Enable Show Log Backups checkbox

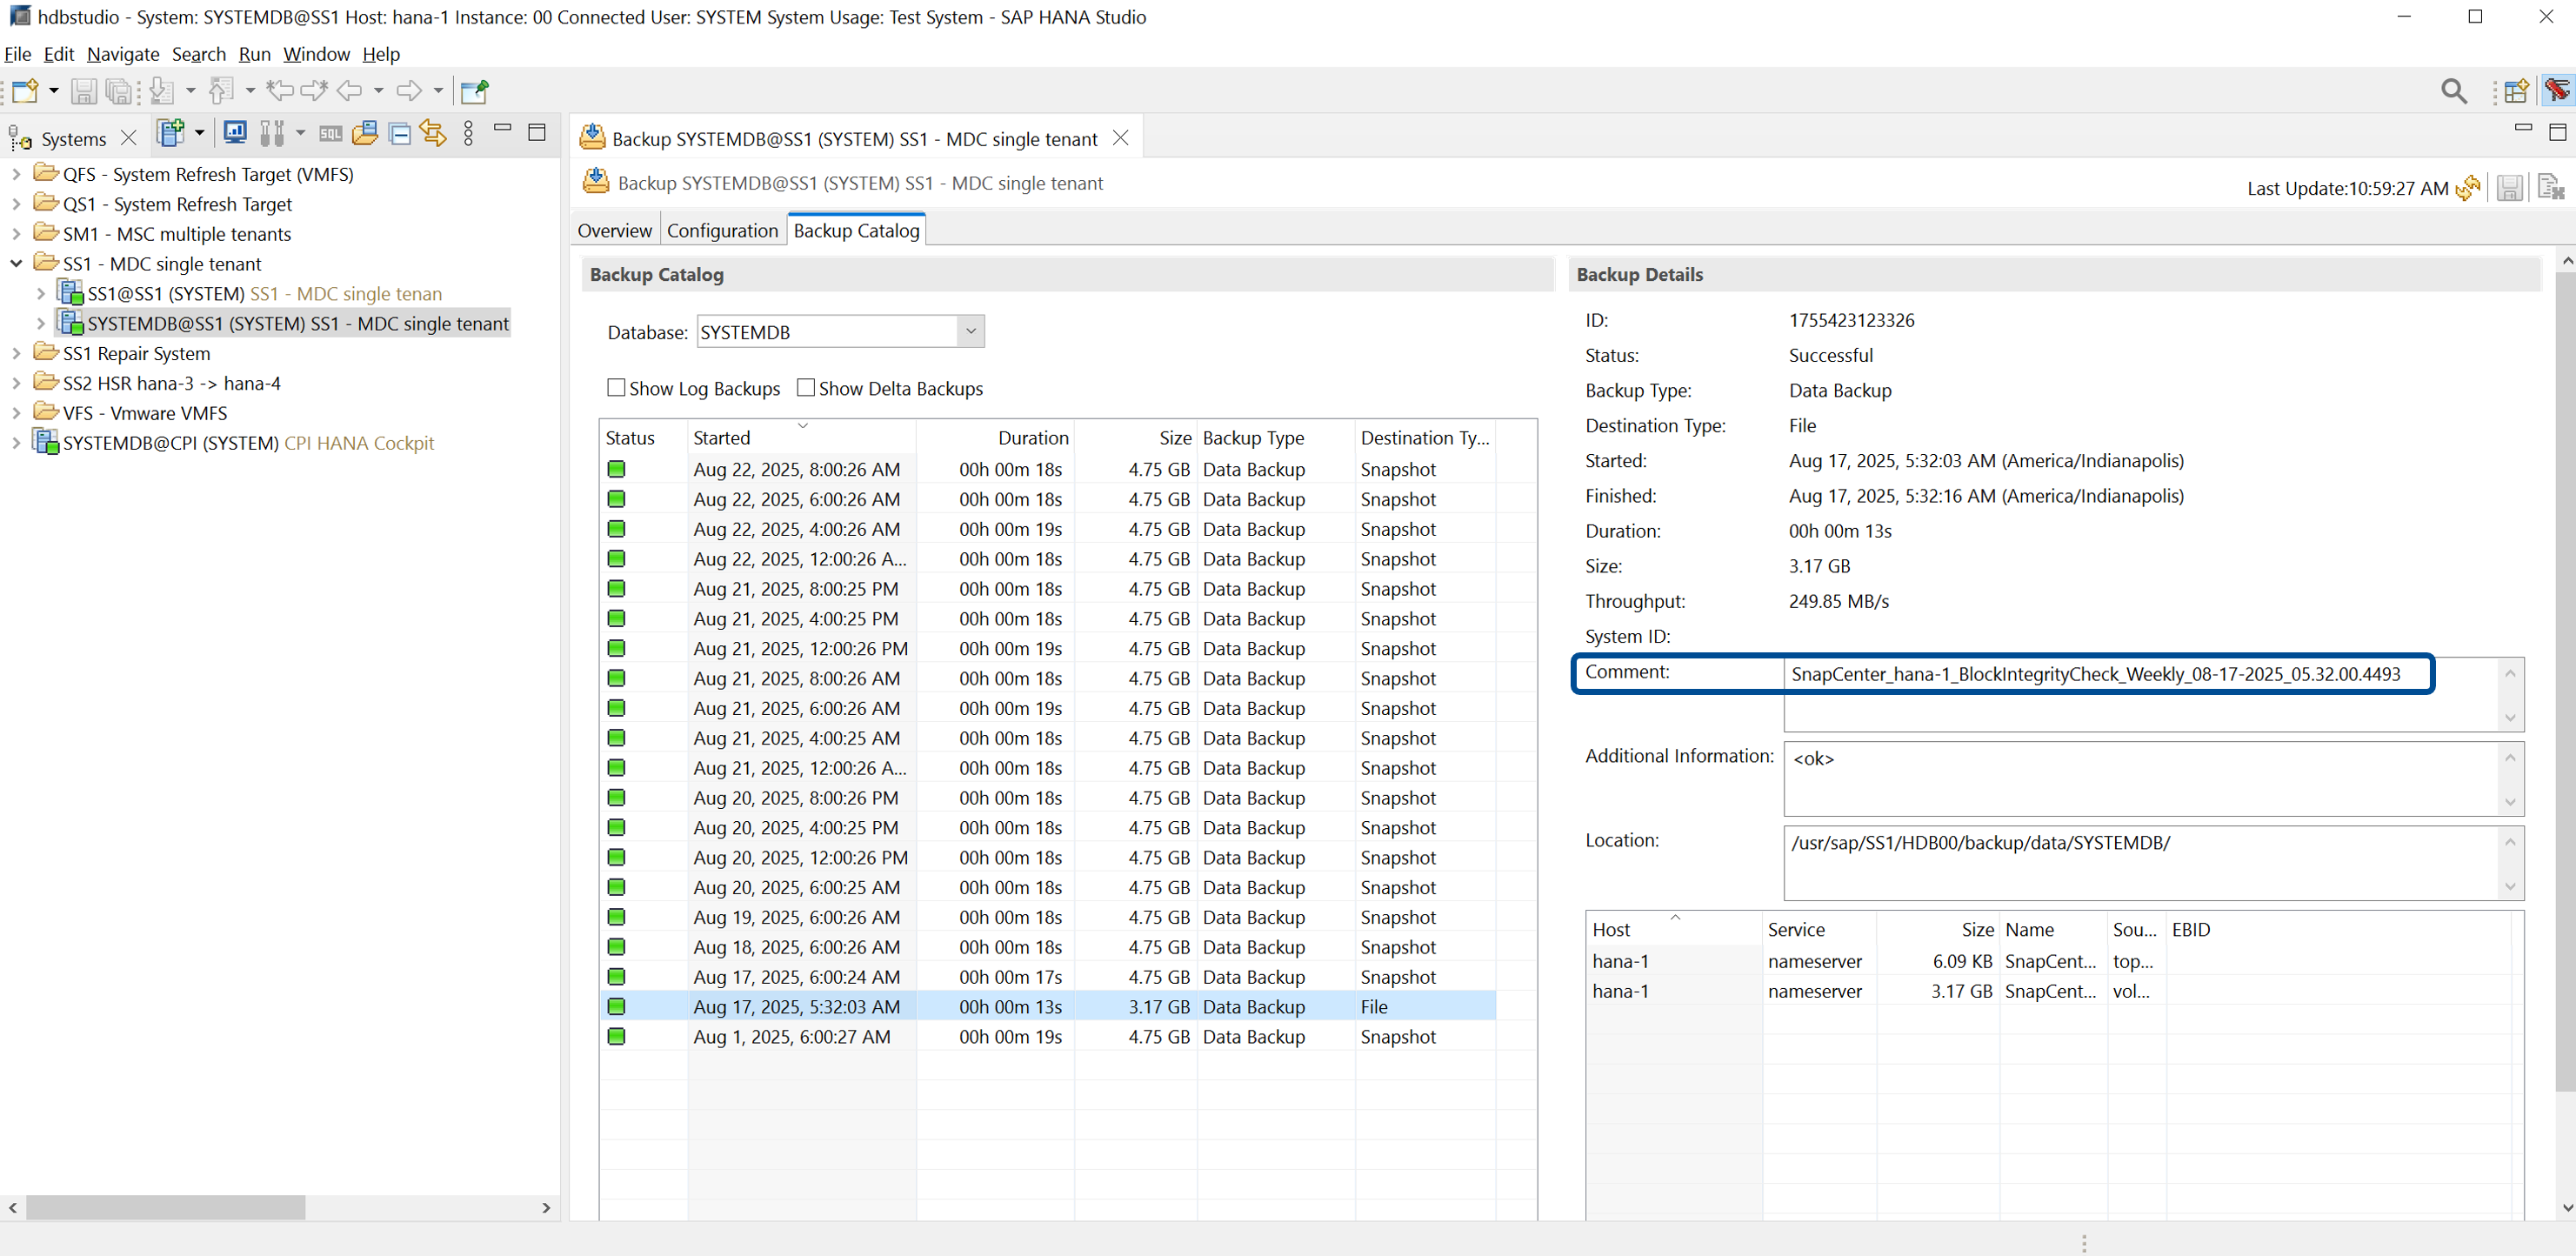tap(616, 388)
